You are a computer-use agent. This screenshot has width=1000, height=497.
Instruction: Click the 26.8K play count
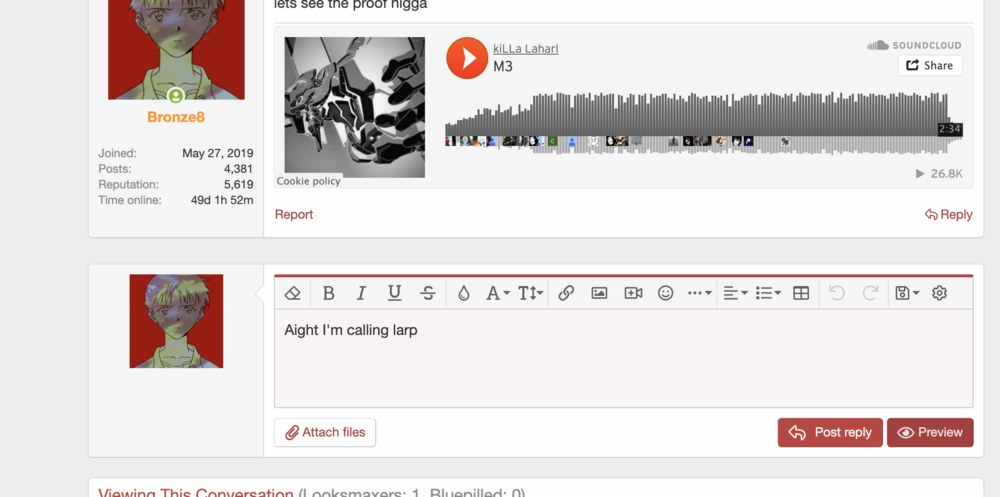pos(939,174)
